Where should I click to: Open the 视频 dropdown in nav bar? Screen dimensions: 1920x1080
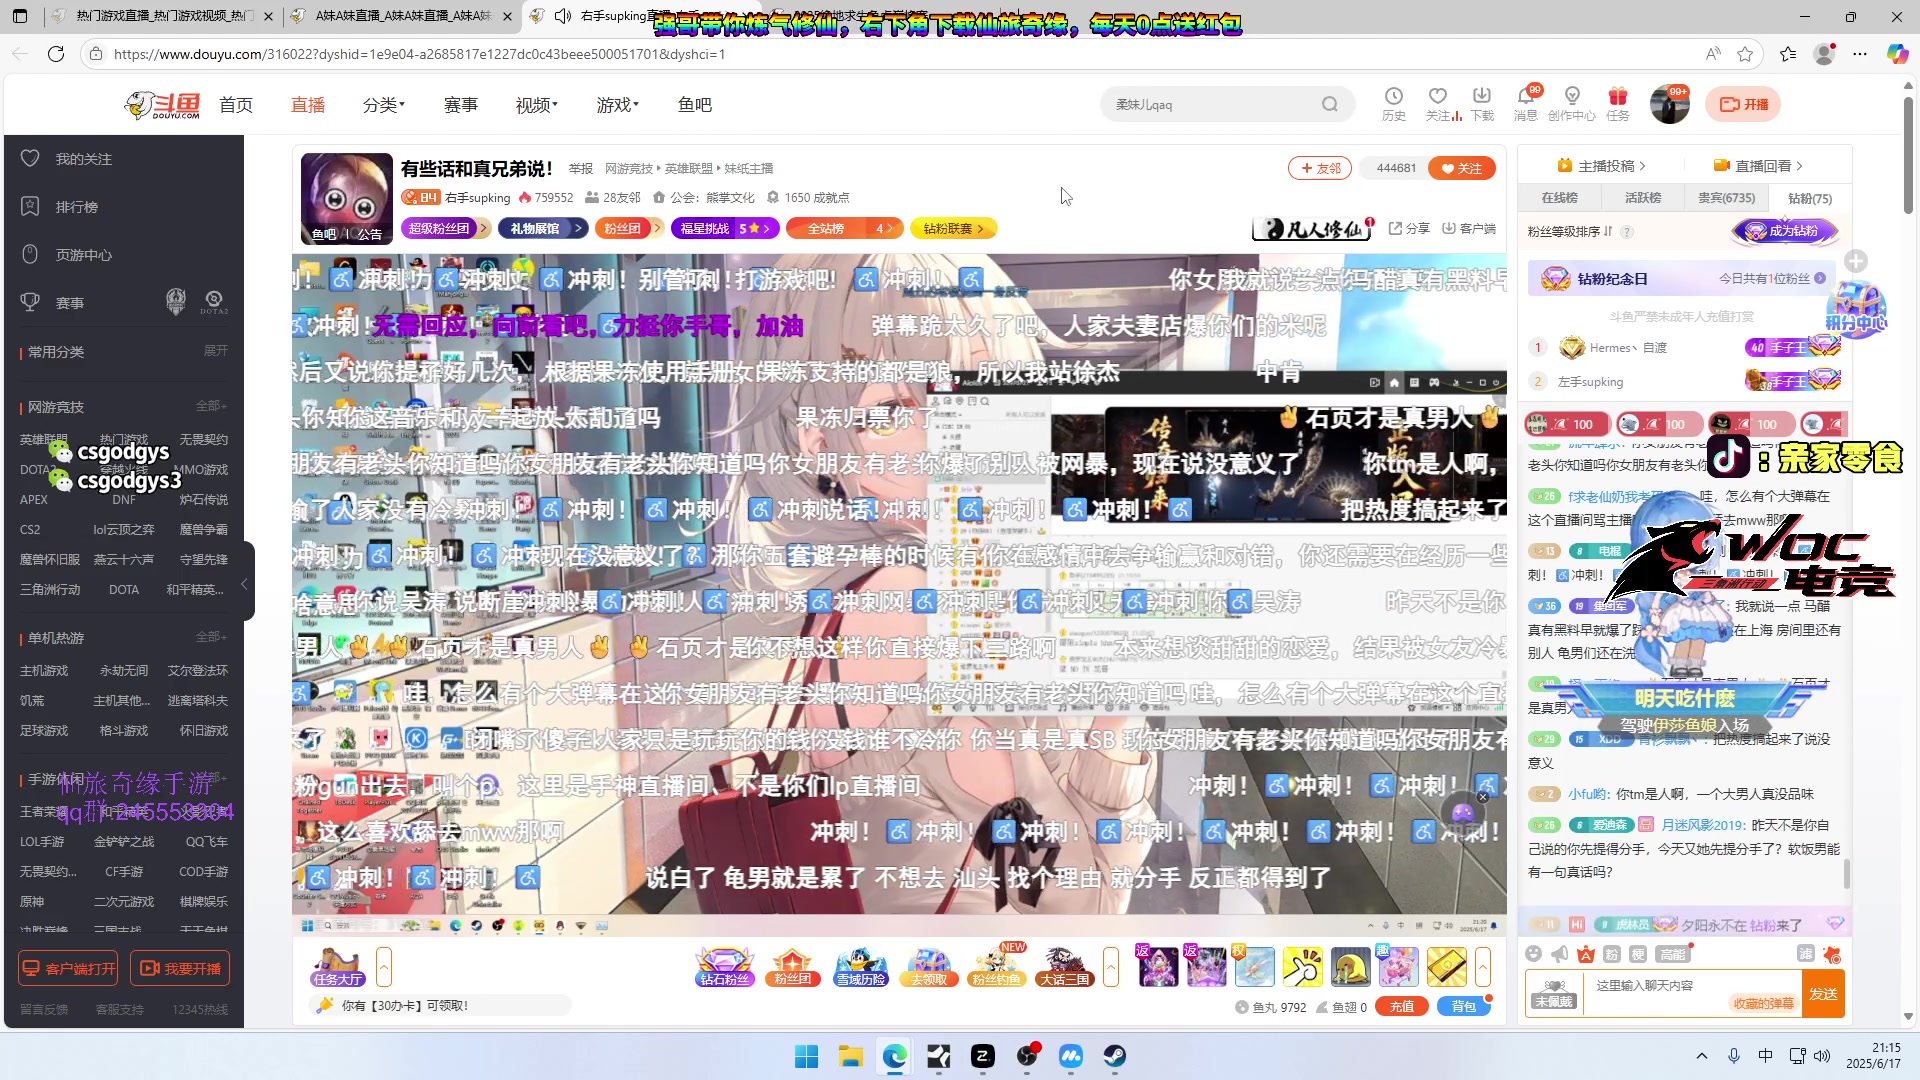(x=536, y=105)
